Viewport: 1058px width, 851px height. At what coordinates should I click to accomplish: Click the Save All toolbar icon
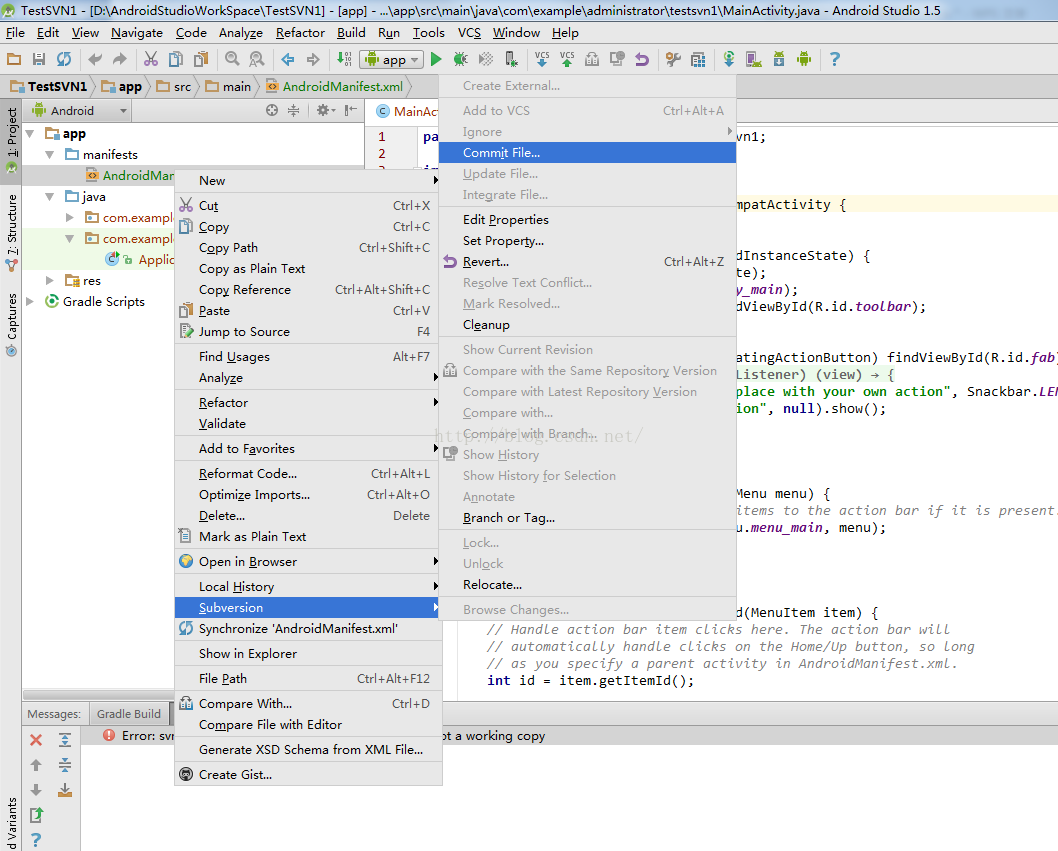coord(38,59)
